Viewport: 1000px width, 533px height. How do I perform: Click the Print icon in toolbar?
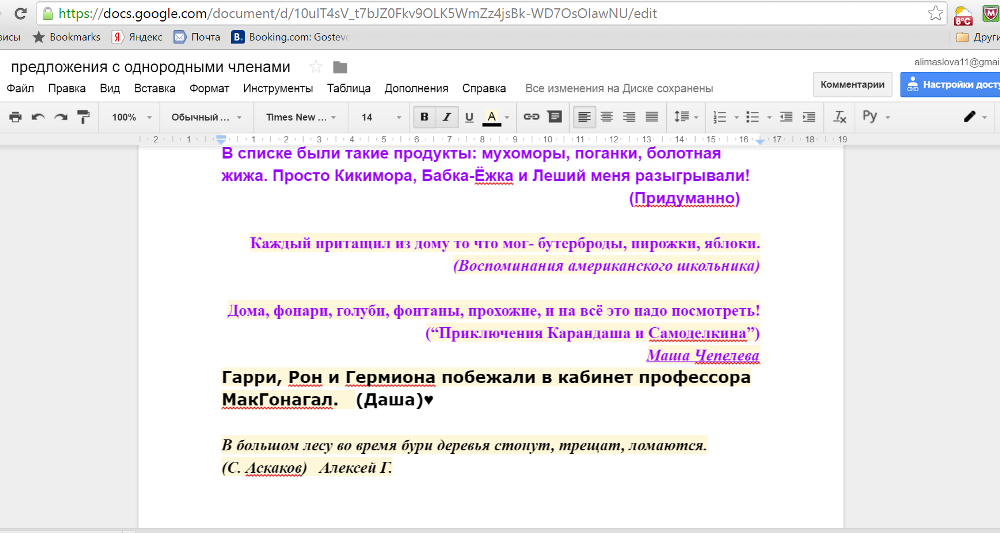click(15, 117)
